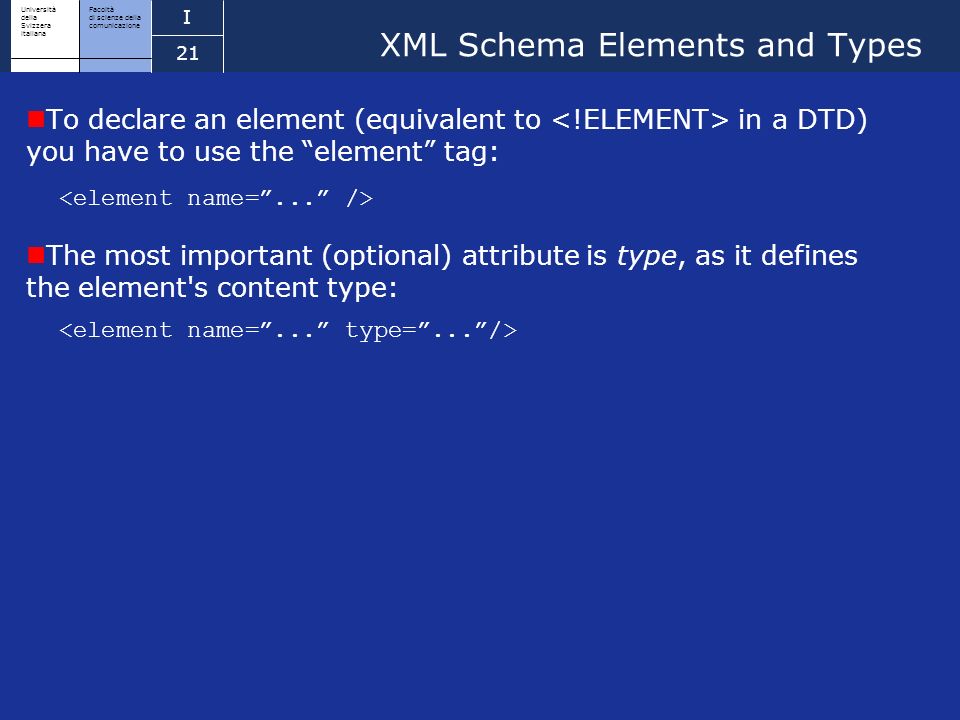
Task: Click the section number "I" box
Action: (187, 18)
